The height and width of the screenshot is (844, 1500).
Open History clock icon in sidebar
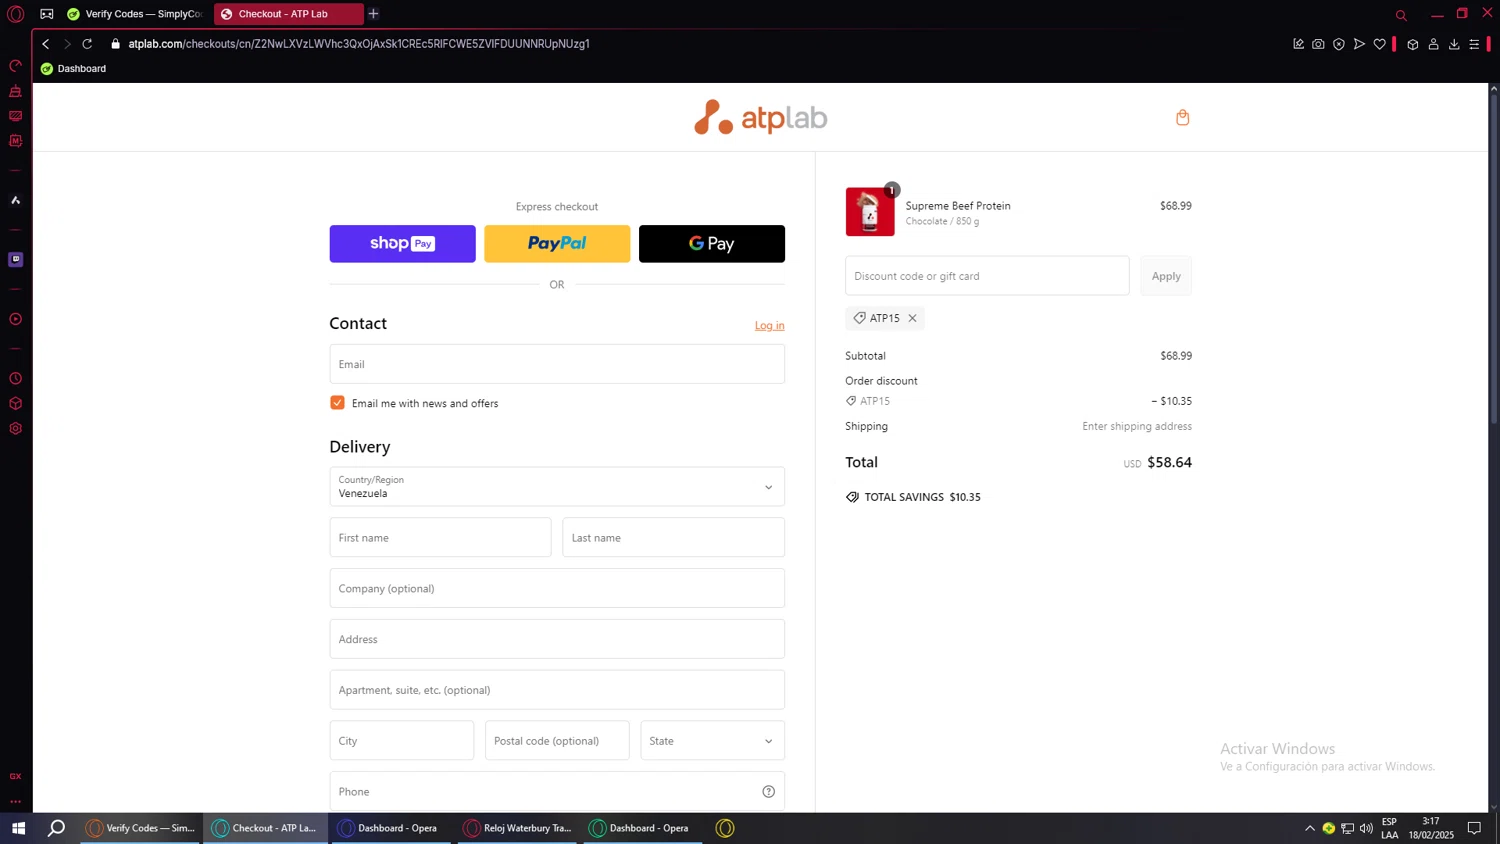(15, 379)
